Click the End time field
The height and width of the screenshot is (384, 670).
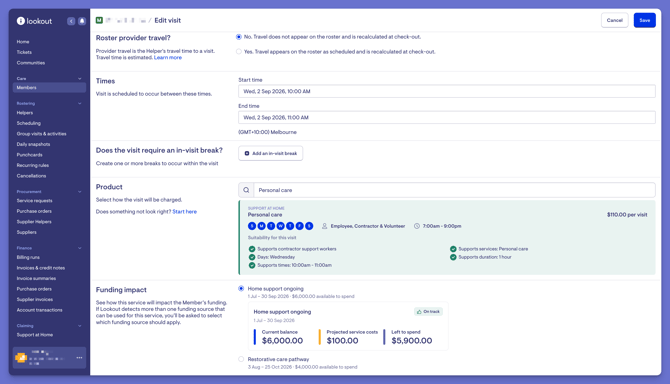click(447, 117)
